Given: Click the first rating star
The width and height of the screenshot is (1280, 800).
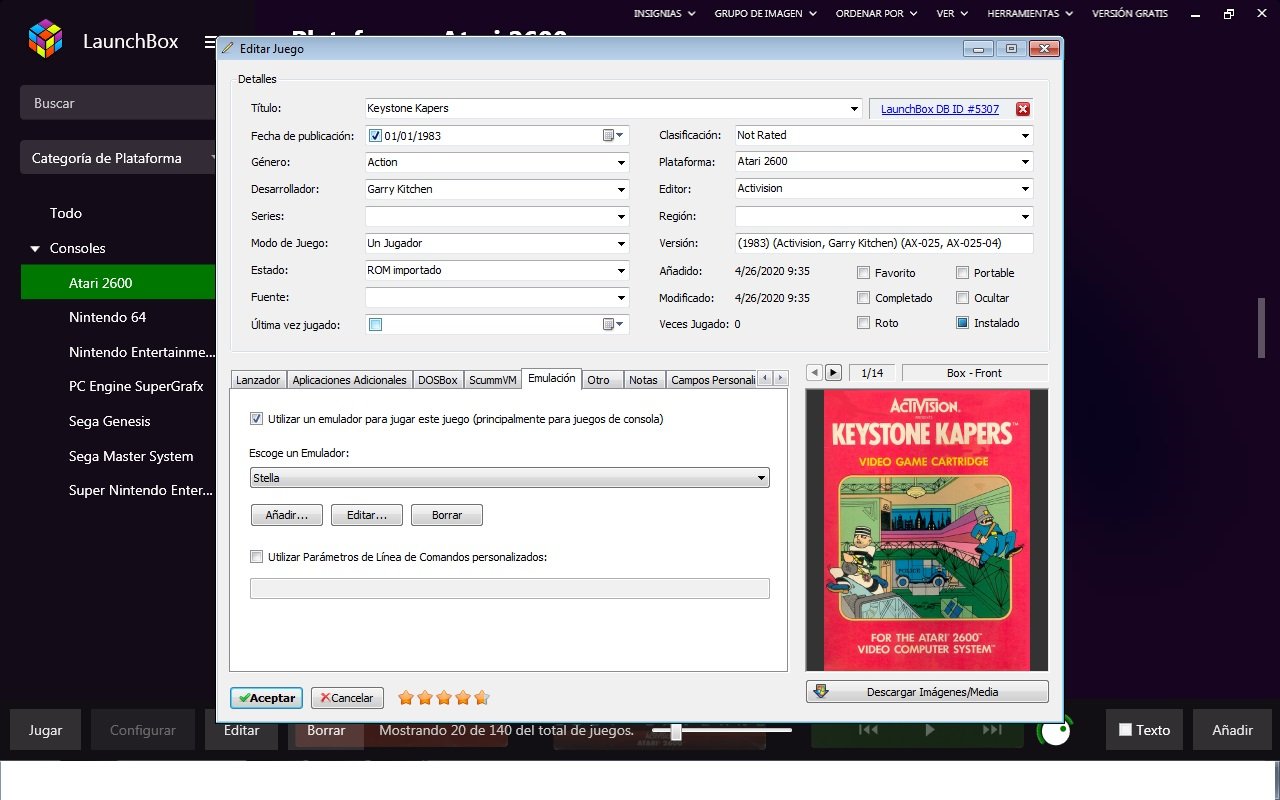Looking at the screenshot, I should 406,698.
